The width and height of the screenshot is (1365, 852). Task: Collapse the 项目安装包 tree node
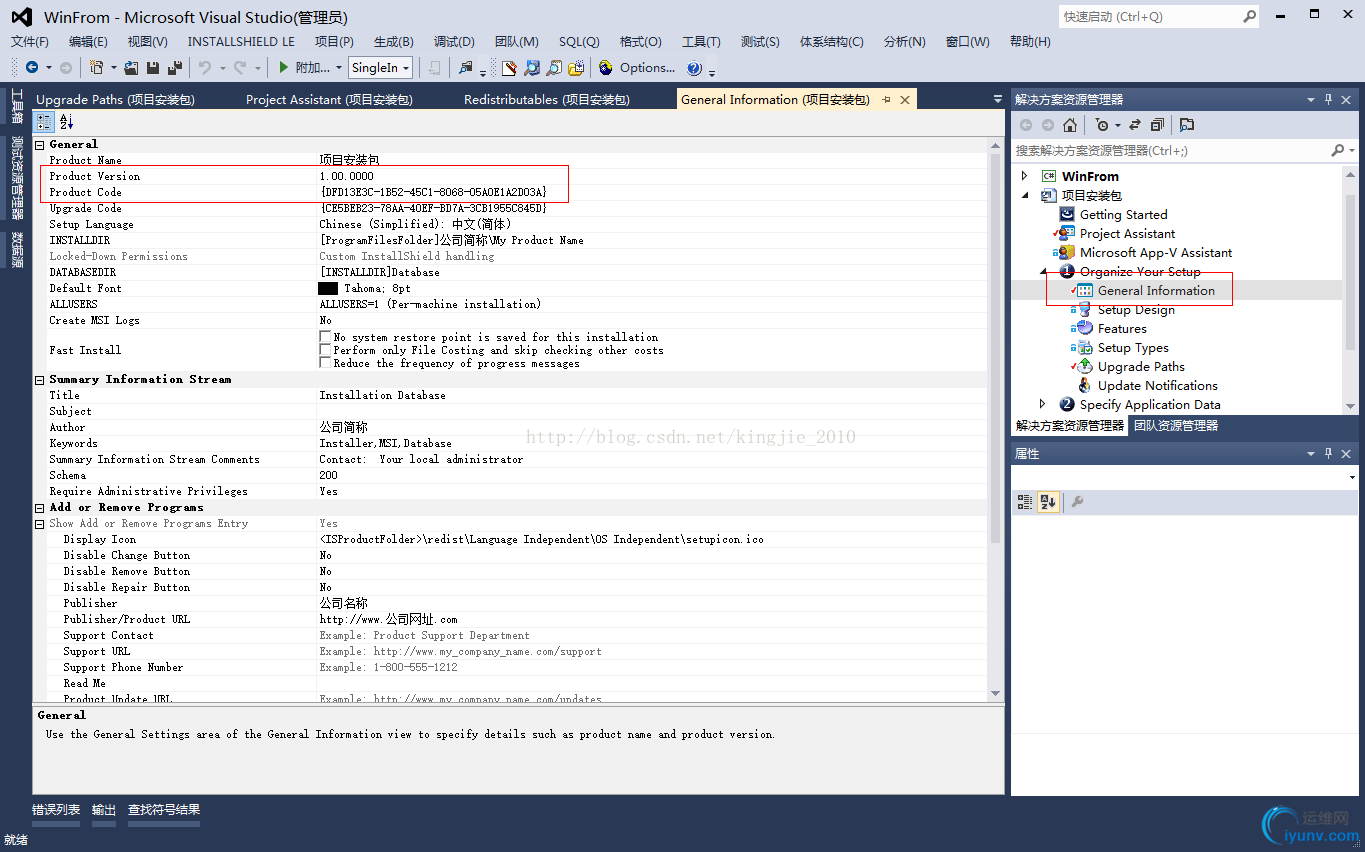[1024, 195]
